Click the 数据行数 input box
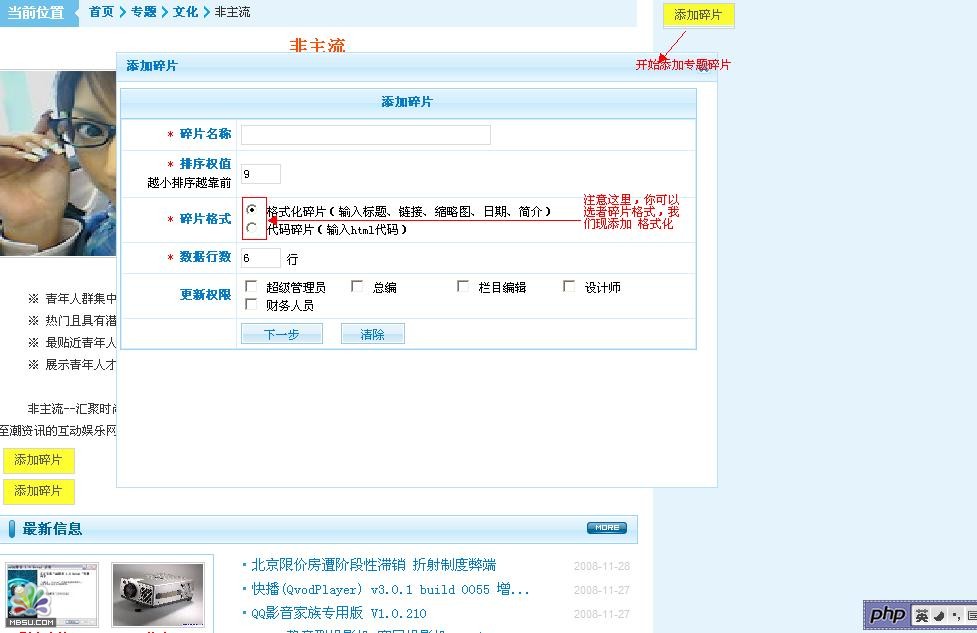Image resolution: width=977 pixels, height=633 pixels. pyautogui.click(x=260, y=258)
